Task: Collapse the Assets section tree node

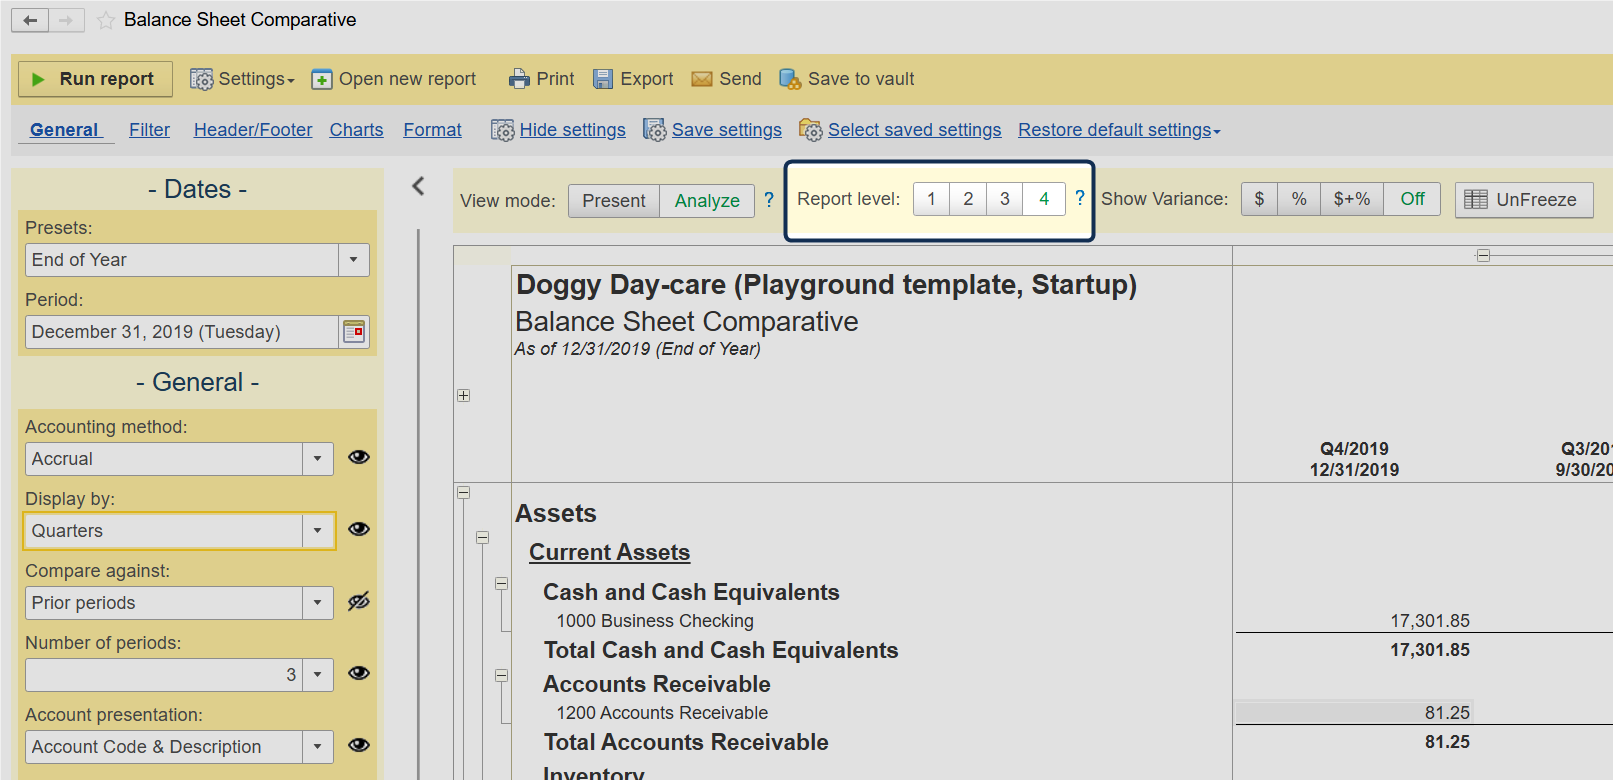Action: tap(464, 493)
